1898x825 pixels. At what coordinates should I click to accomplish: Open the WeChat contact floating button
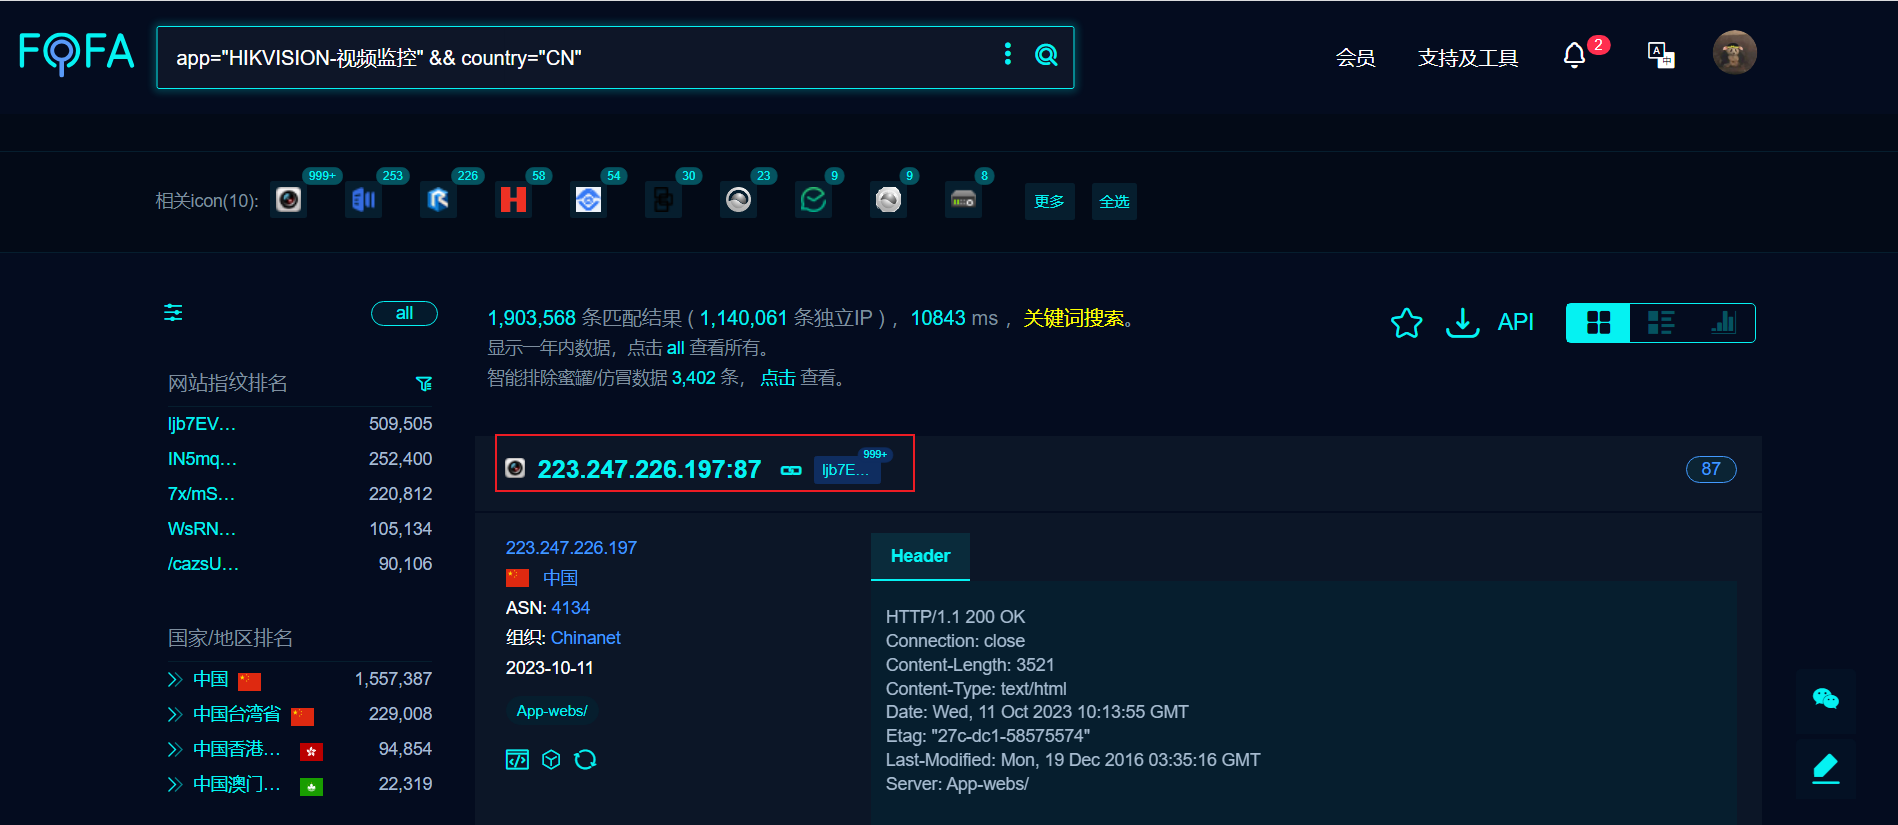pyautogui.click(x=1826, y=700)
